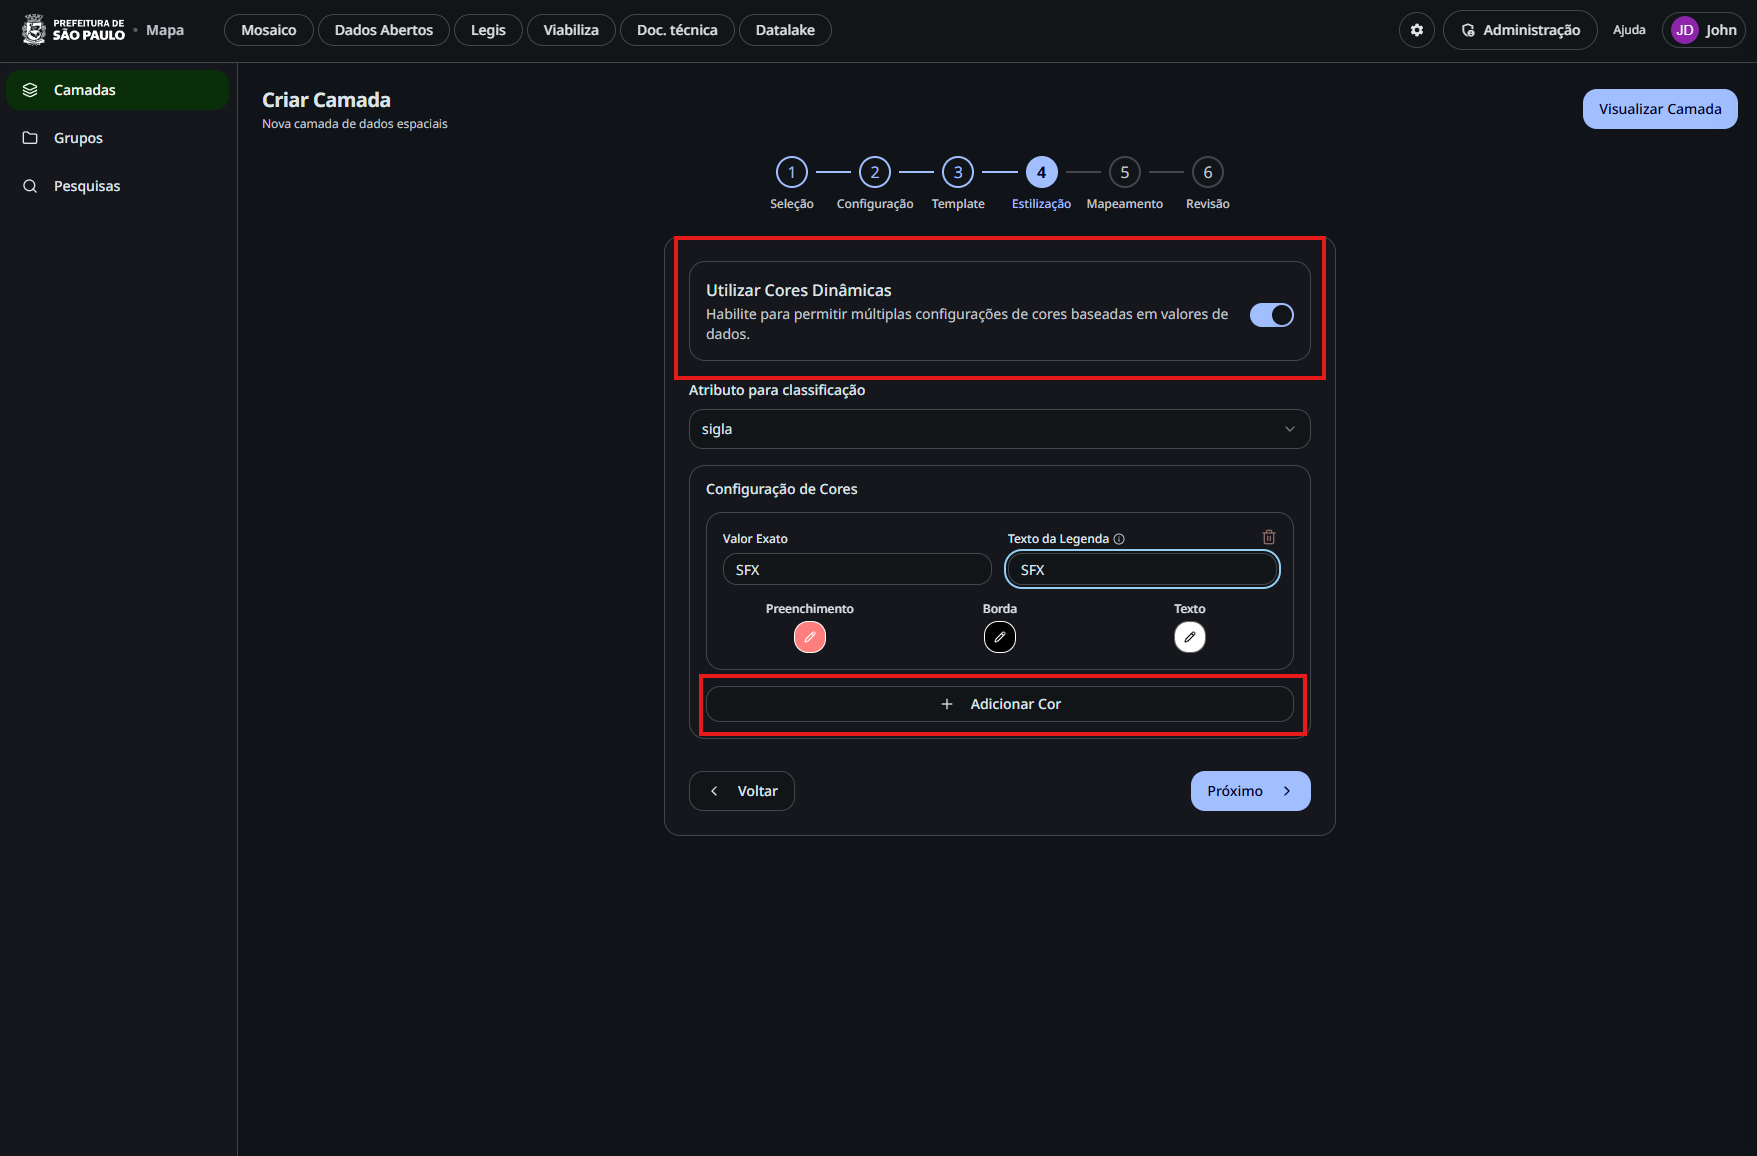Screen dimensions: 1757x1156
Task: Click the Grupos folder icon in sidebar
Action: pyautogui.click(x=31, y=138)
